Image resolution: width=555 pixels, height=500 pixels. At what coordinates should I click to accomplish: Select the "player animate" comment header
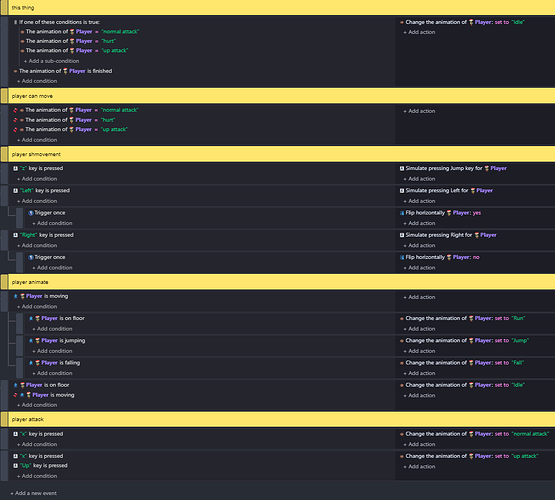click(281, 282)
